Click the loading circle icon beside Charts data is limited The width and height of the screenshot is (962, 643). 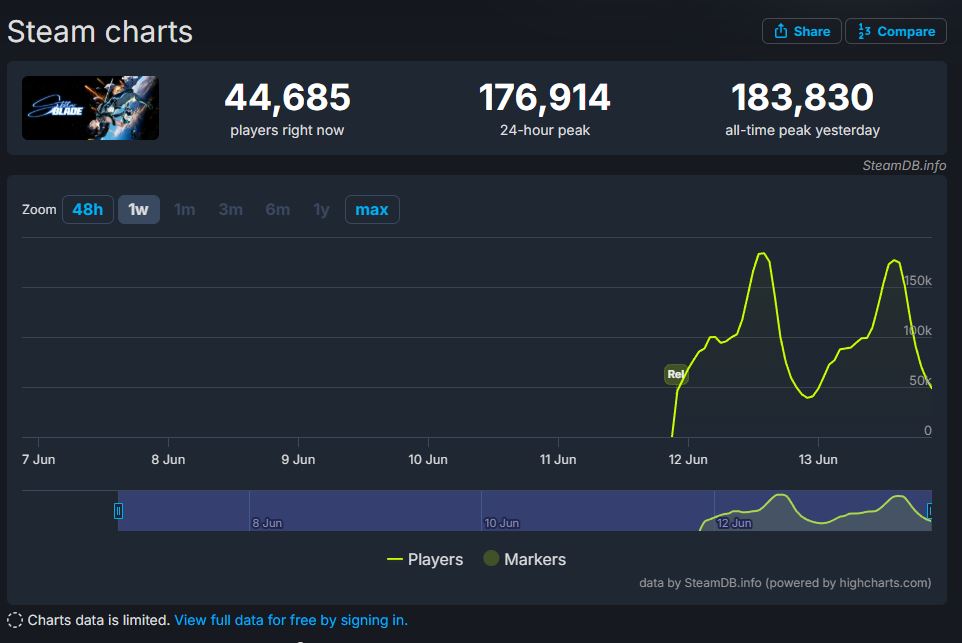15,620
